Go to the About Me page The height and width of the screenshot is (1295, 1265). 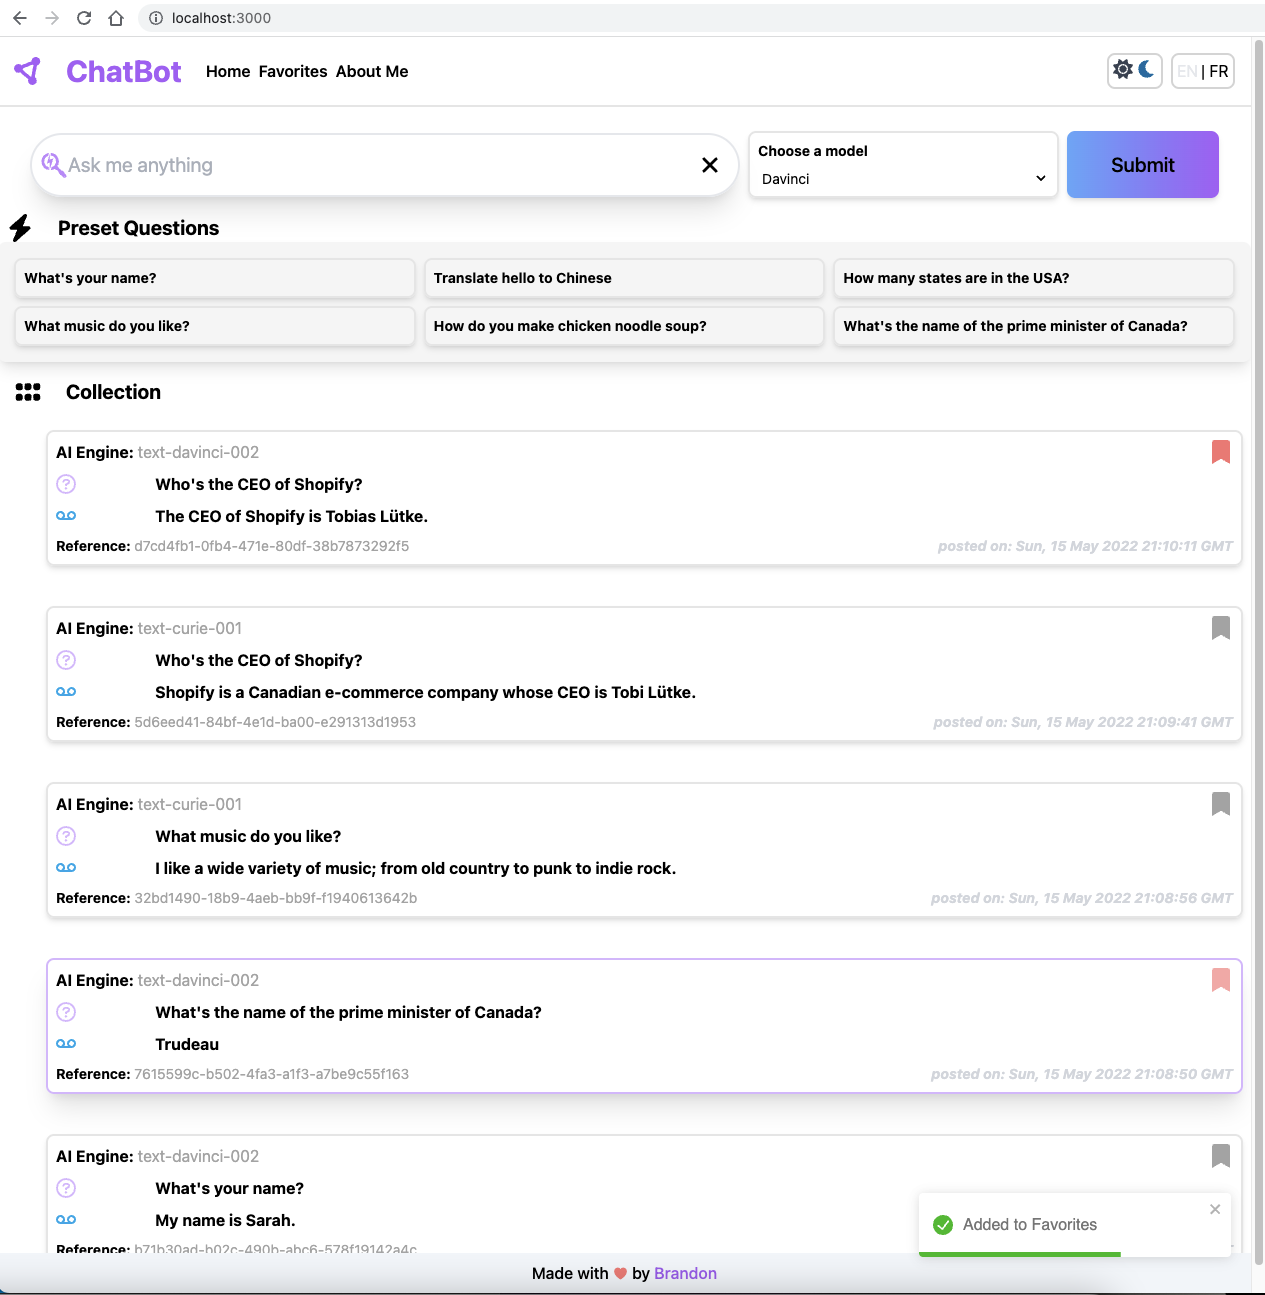[x=371, y=71]
